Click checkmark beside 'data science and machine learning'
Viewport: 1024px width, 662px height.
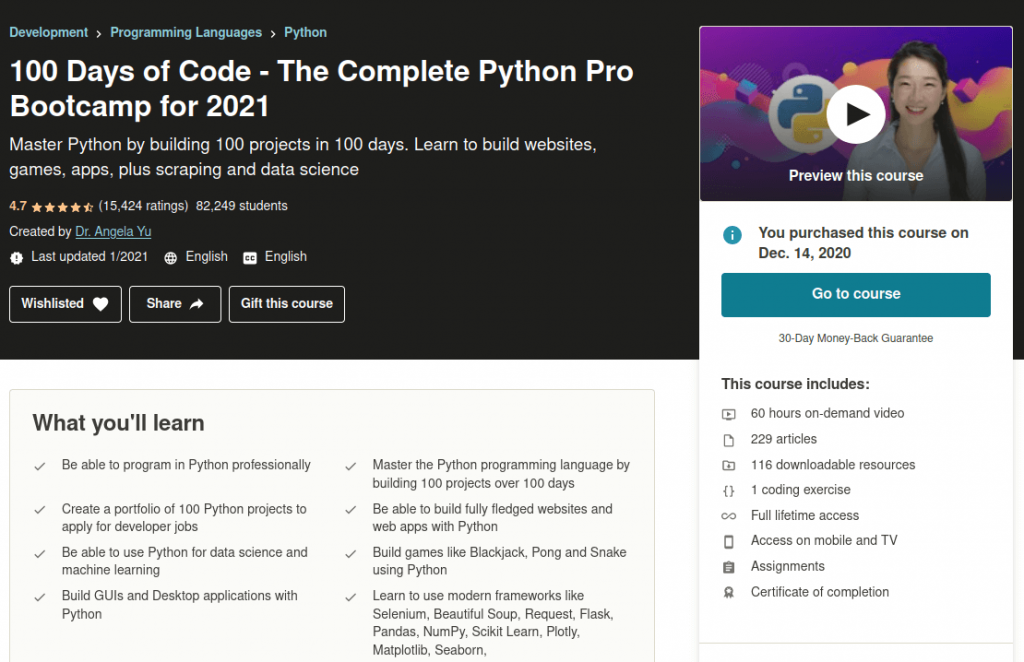click(x=40, y=554)
